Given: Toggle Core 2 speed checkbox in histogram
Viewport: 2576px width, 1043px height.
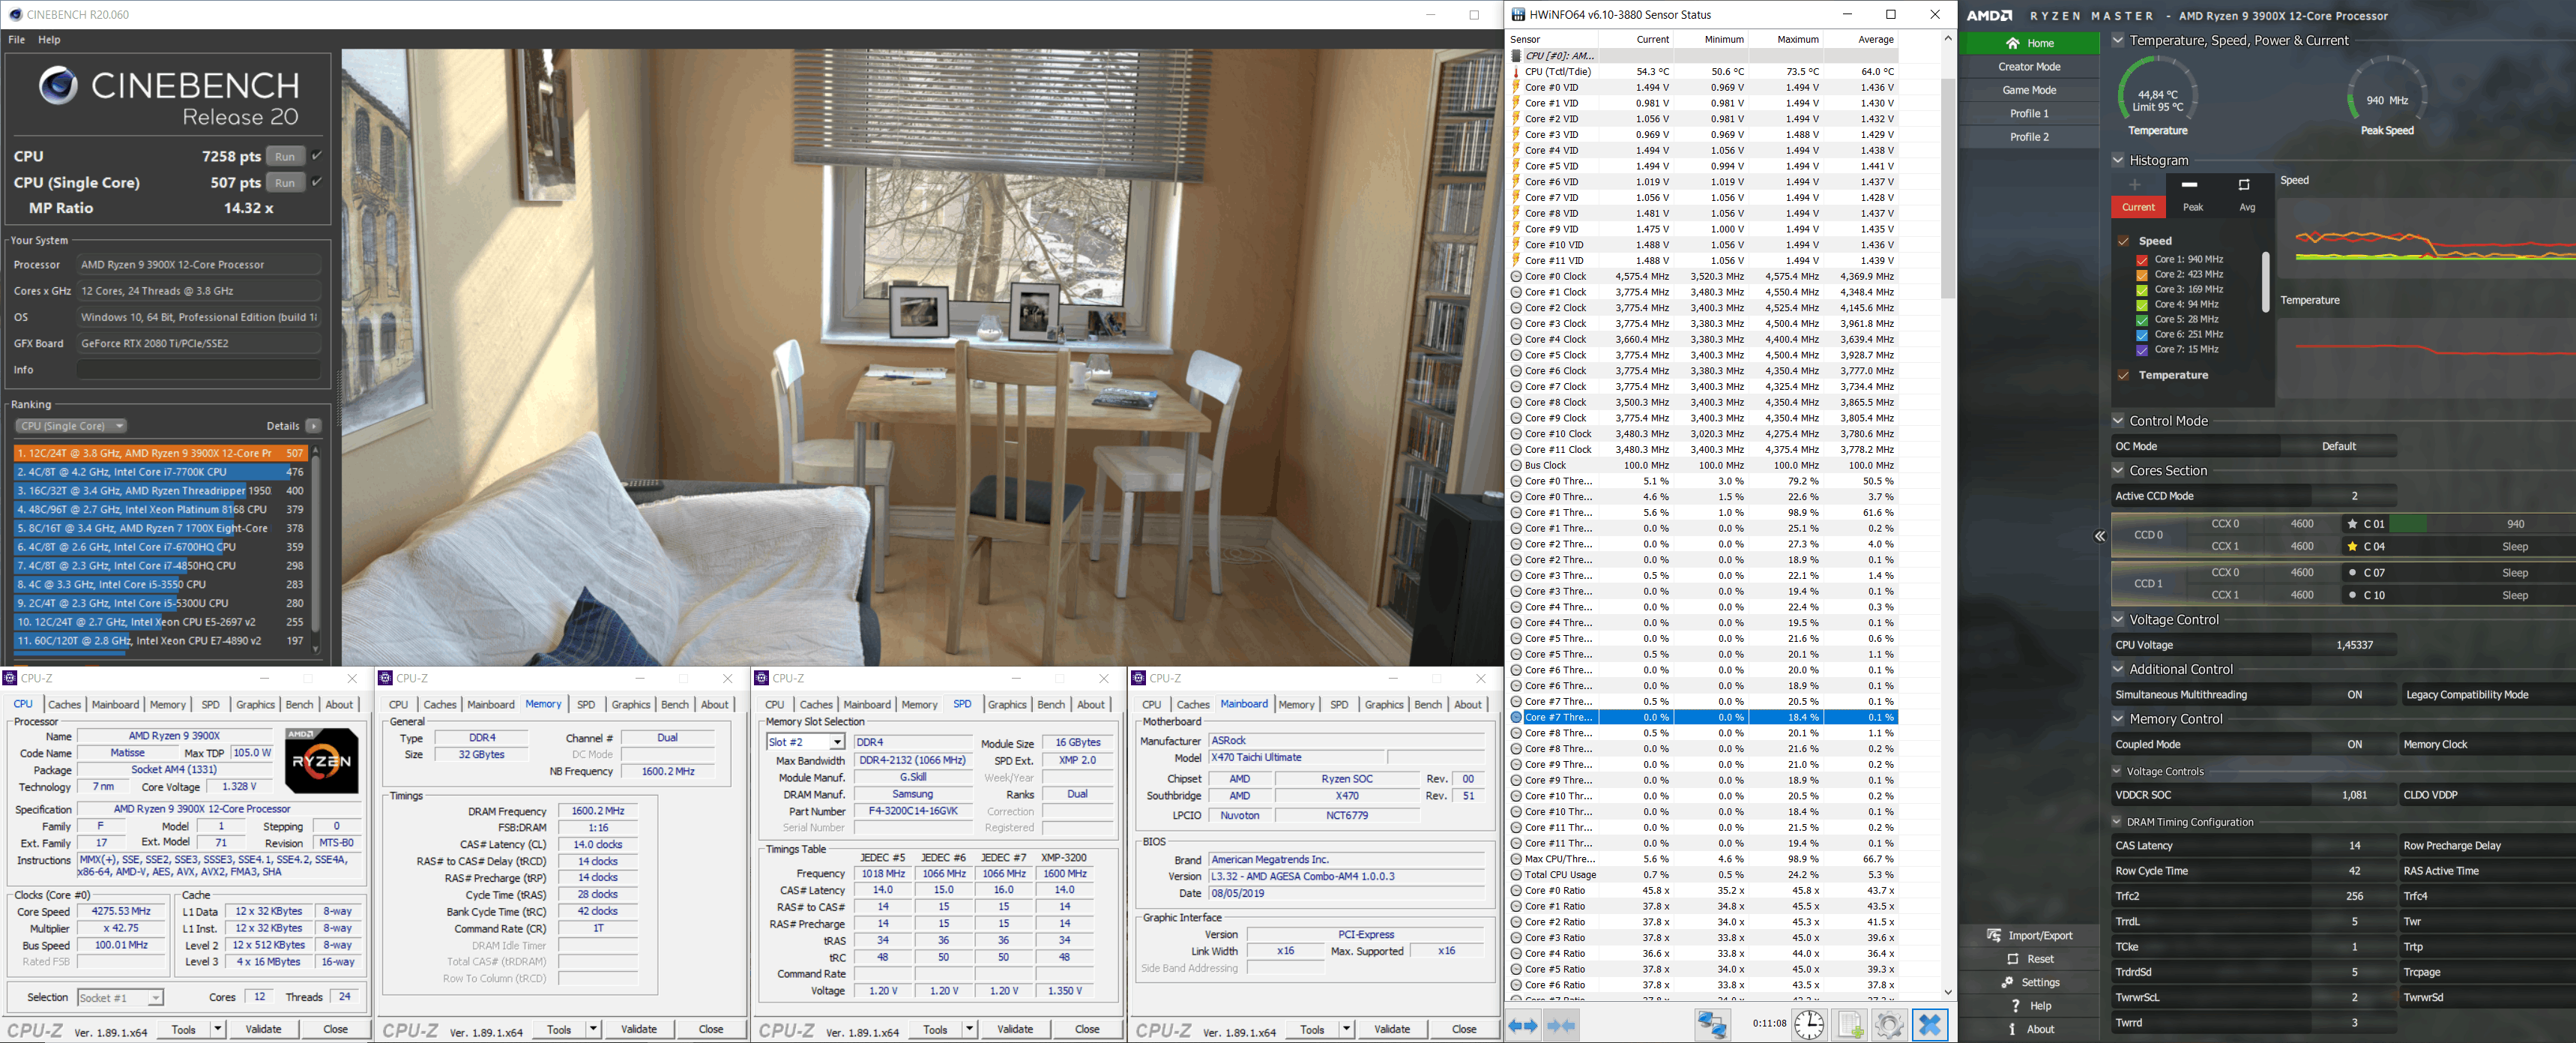Looking at the screenshot, I should click(x=2142, y=274).
